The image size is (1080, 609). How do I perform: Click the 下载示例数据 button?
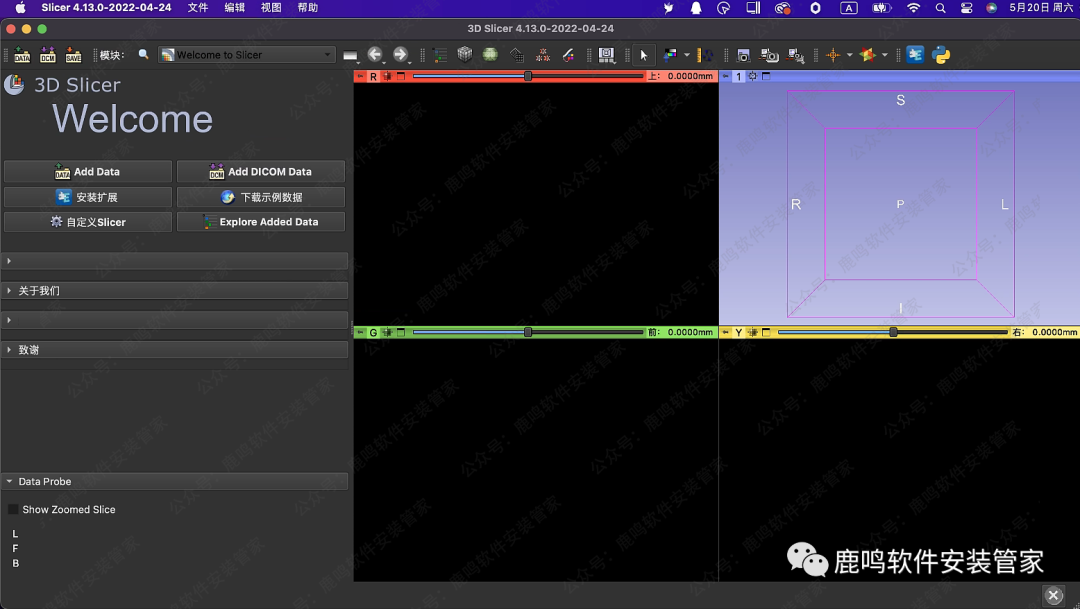[261, 197]
